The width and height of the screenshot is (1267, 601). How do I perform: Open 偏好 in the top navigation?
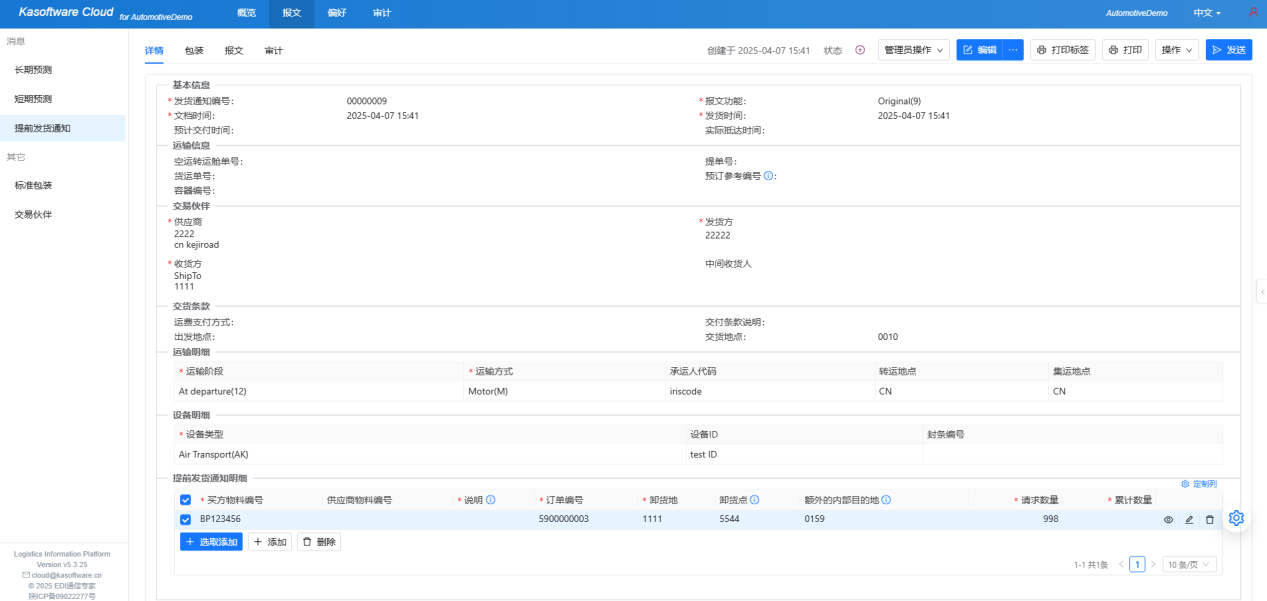click(x=337, y=13)
